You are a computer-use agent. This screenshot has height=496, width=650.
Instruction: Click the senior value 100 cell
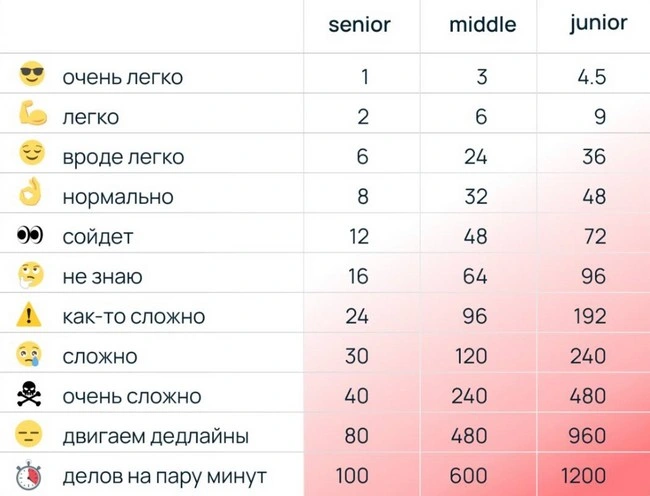tap(351, 476)
